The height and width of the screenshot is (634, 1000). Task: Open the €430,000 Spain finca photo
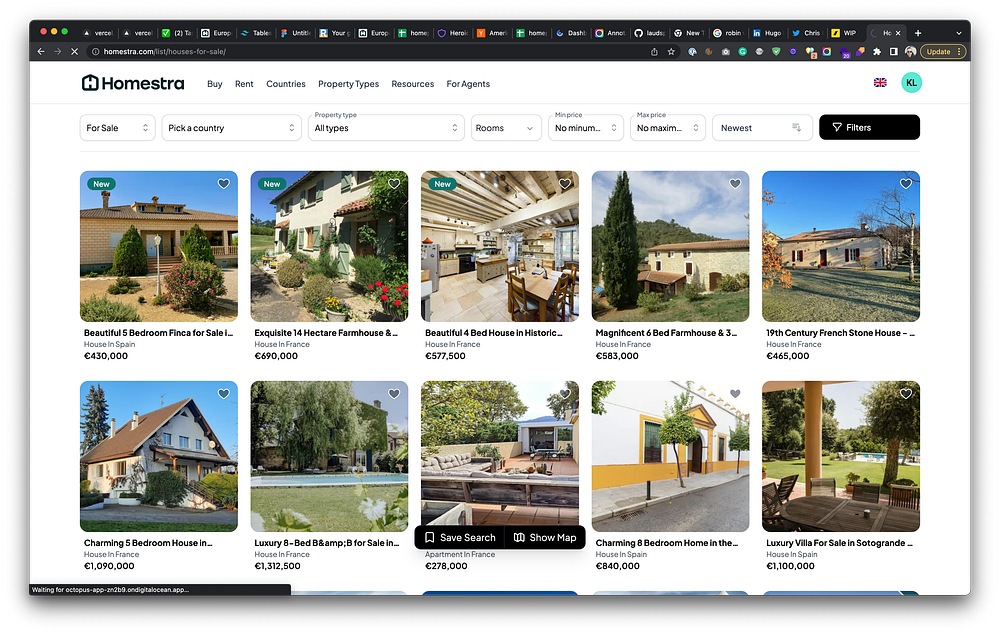159,246
